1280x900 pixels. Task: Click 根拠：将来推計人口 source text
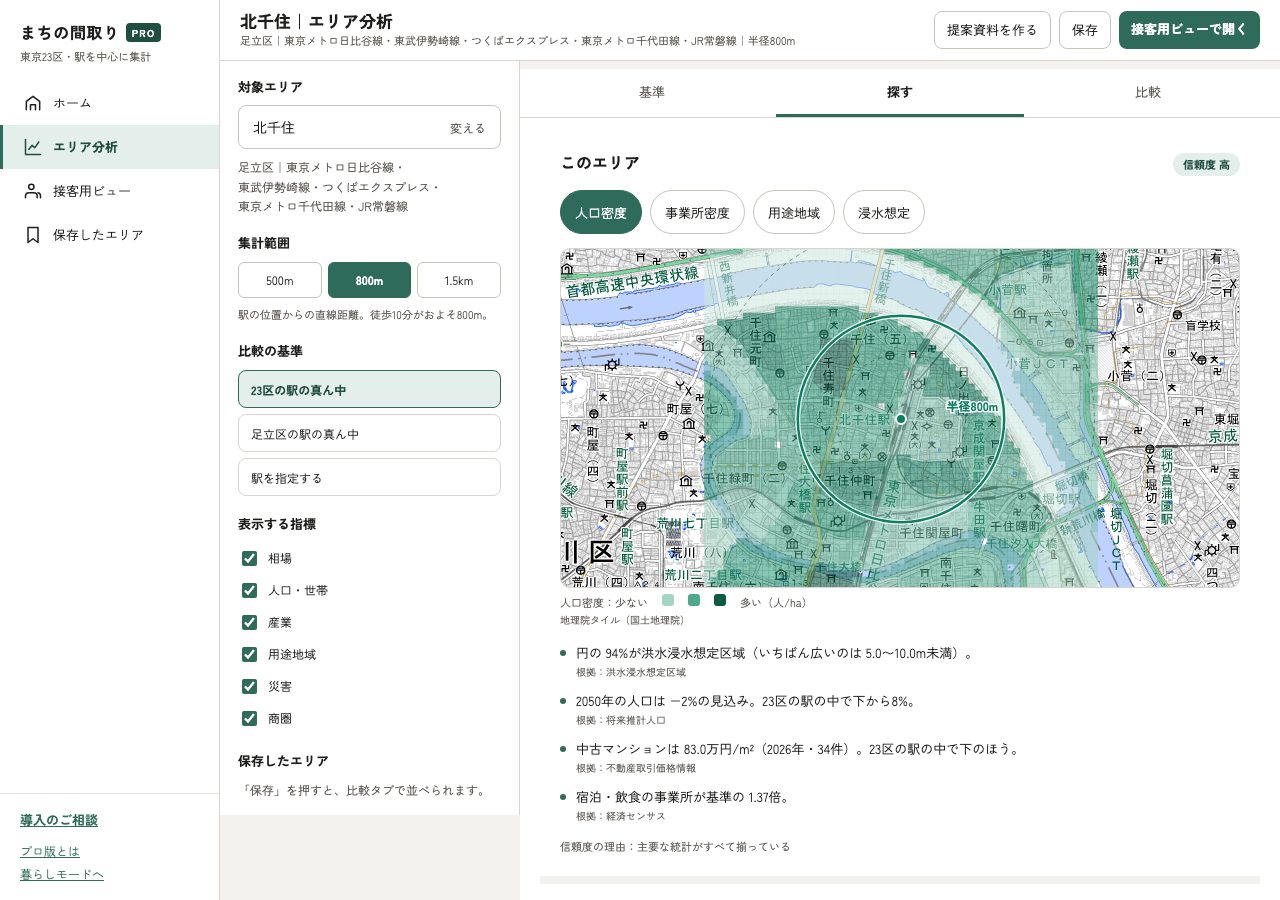621,720
